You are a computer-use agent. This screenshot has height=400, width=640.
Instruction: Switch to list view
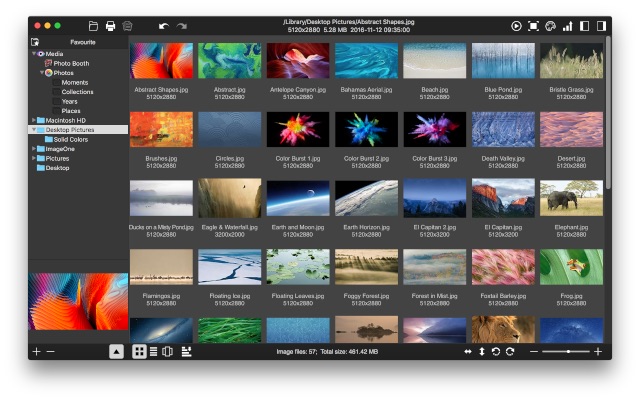tap(153, 351)
